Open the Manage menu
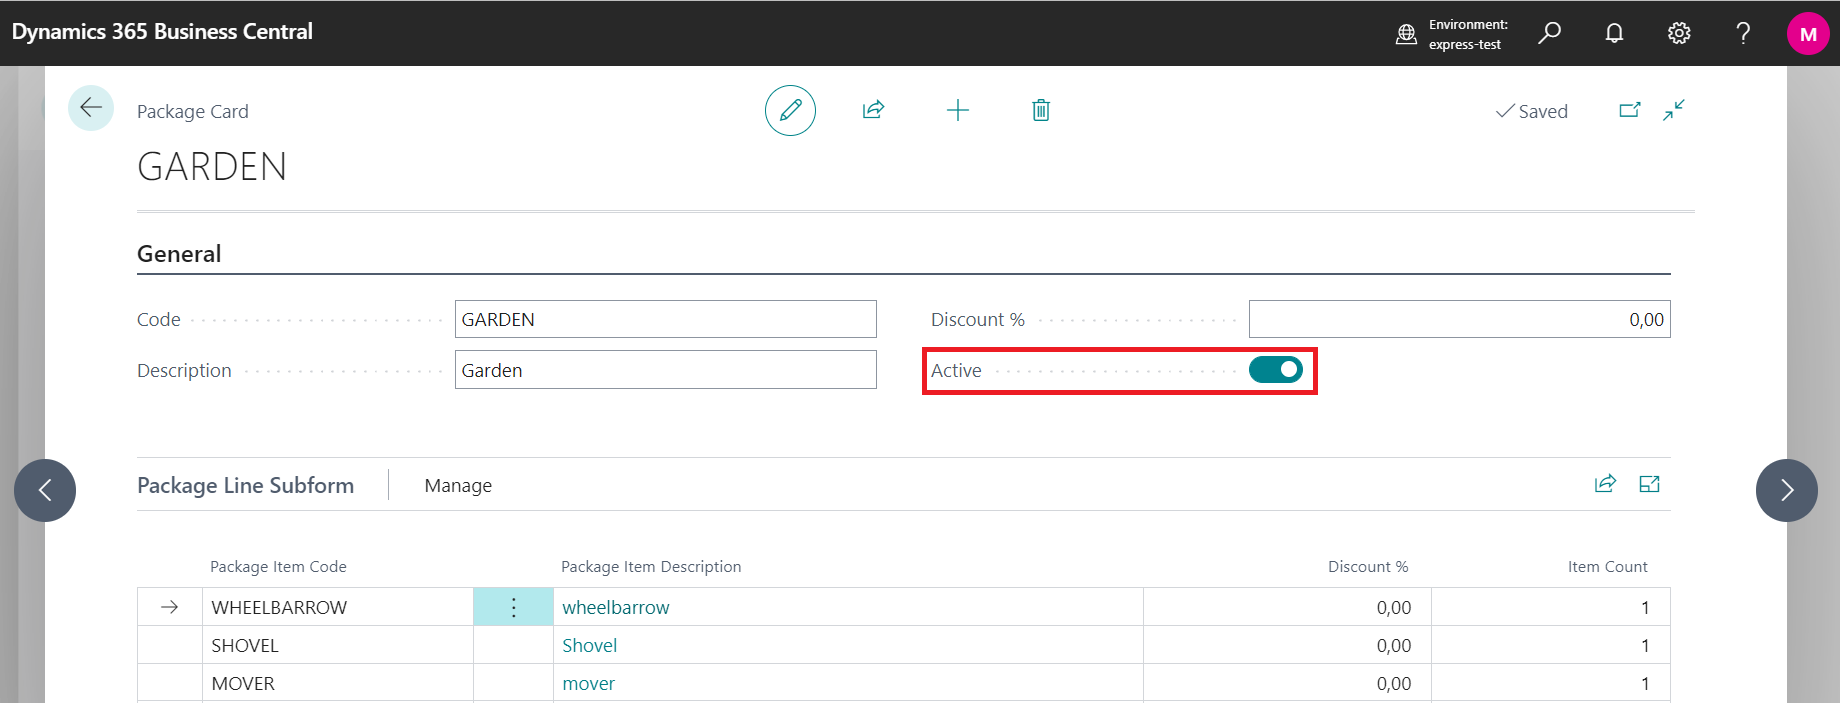Viewport: 1840px width, 703px height. pyautogui.click(x=458, y=485)
